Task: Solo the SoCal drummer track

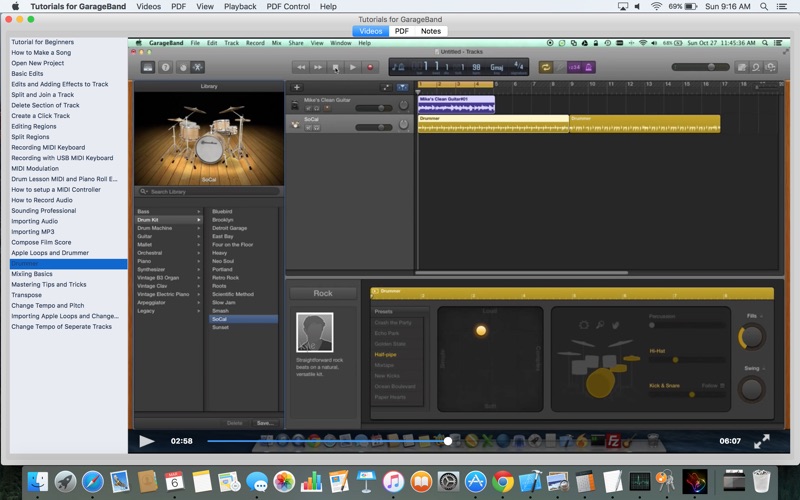Action: pos(317,128)
